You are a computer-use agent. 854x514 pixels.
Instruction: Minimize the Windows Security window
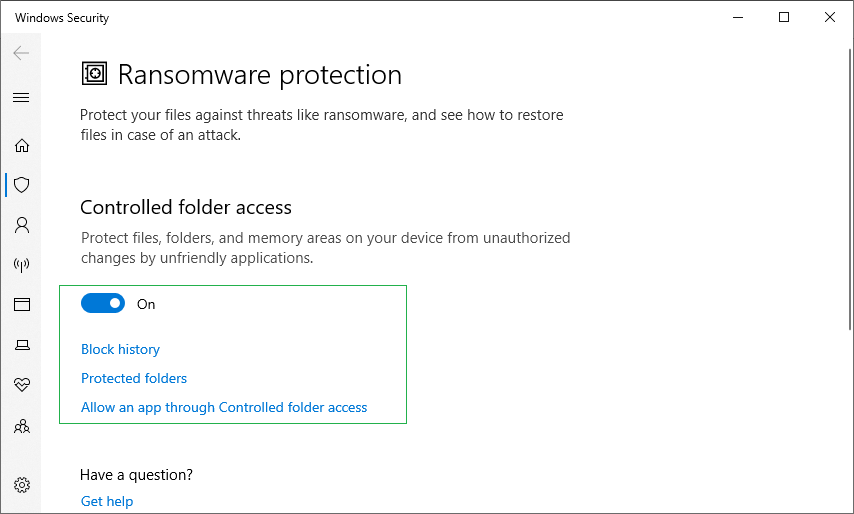point(738,17)
